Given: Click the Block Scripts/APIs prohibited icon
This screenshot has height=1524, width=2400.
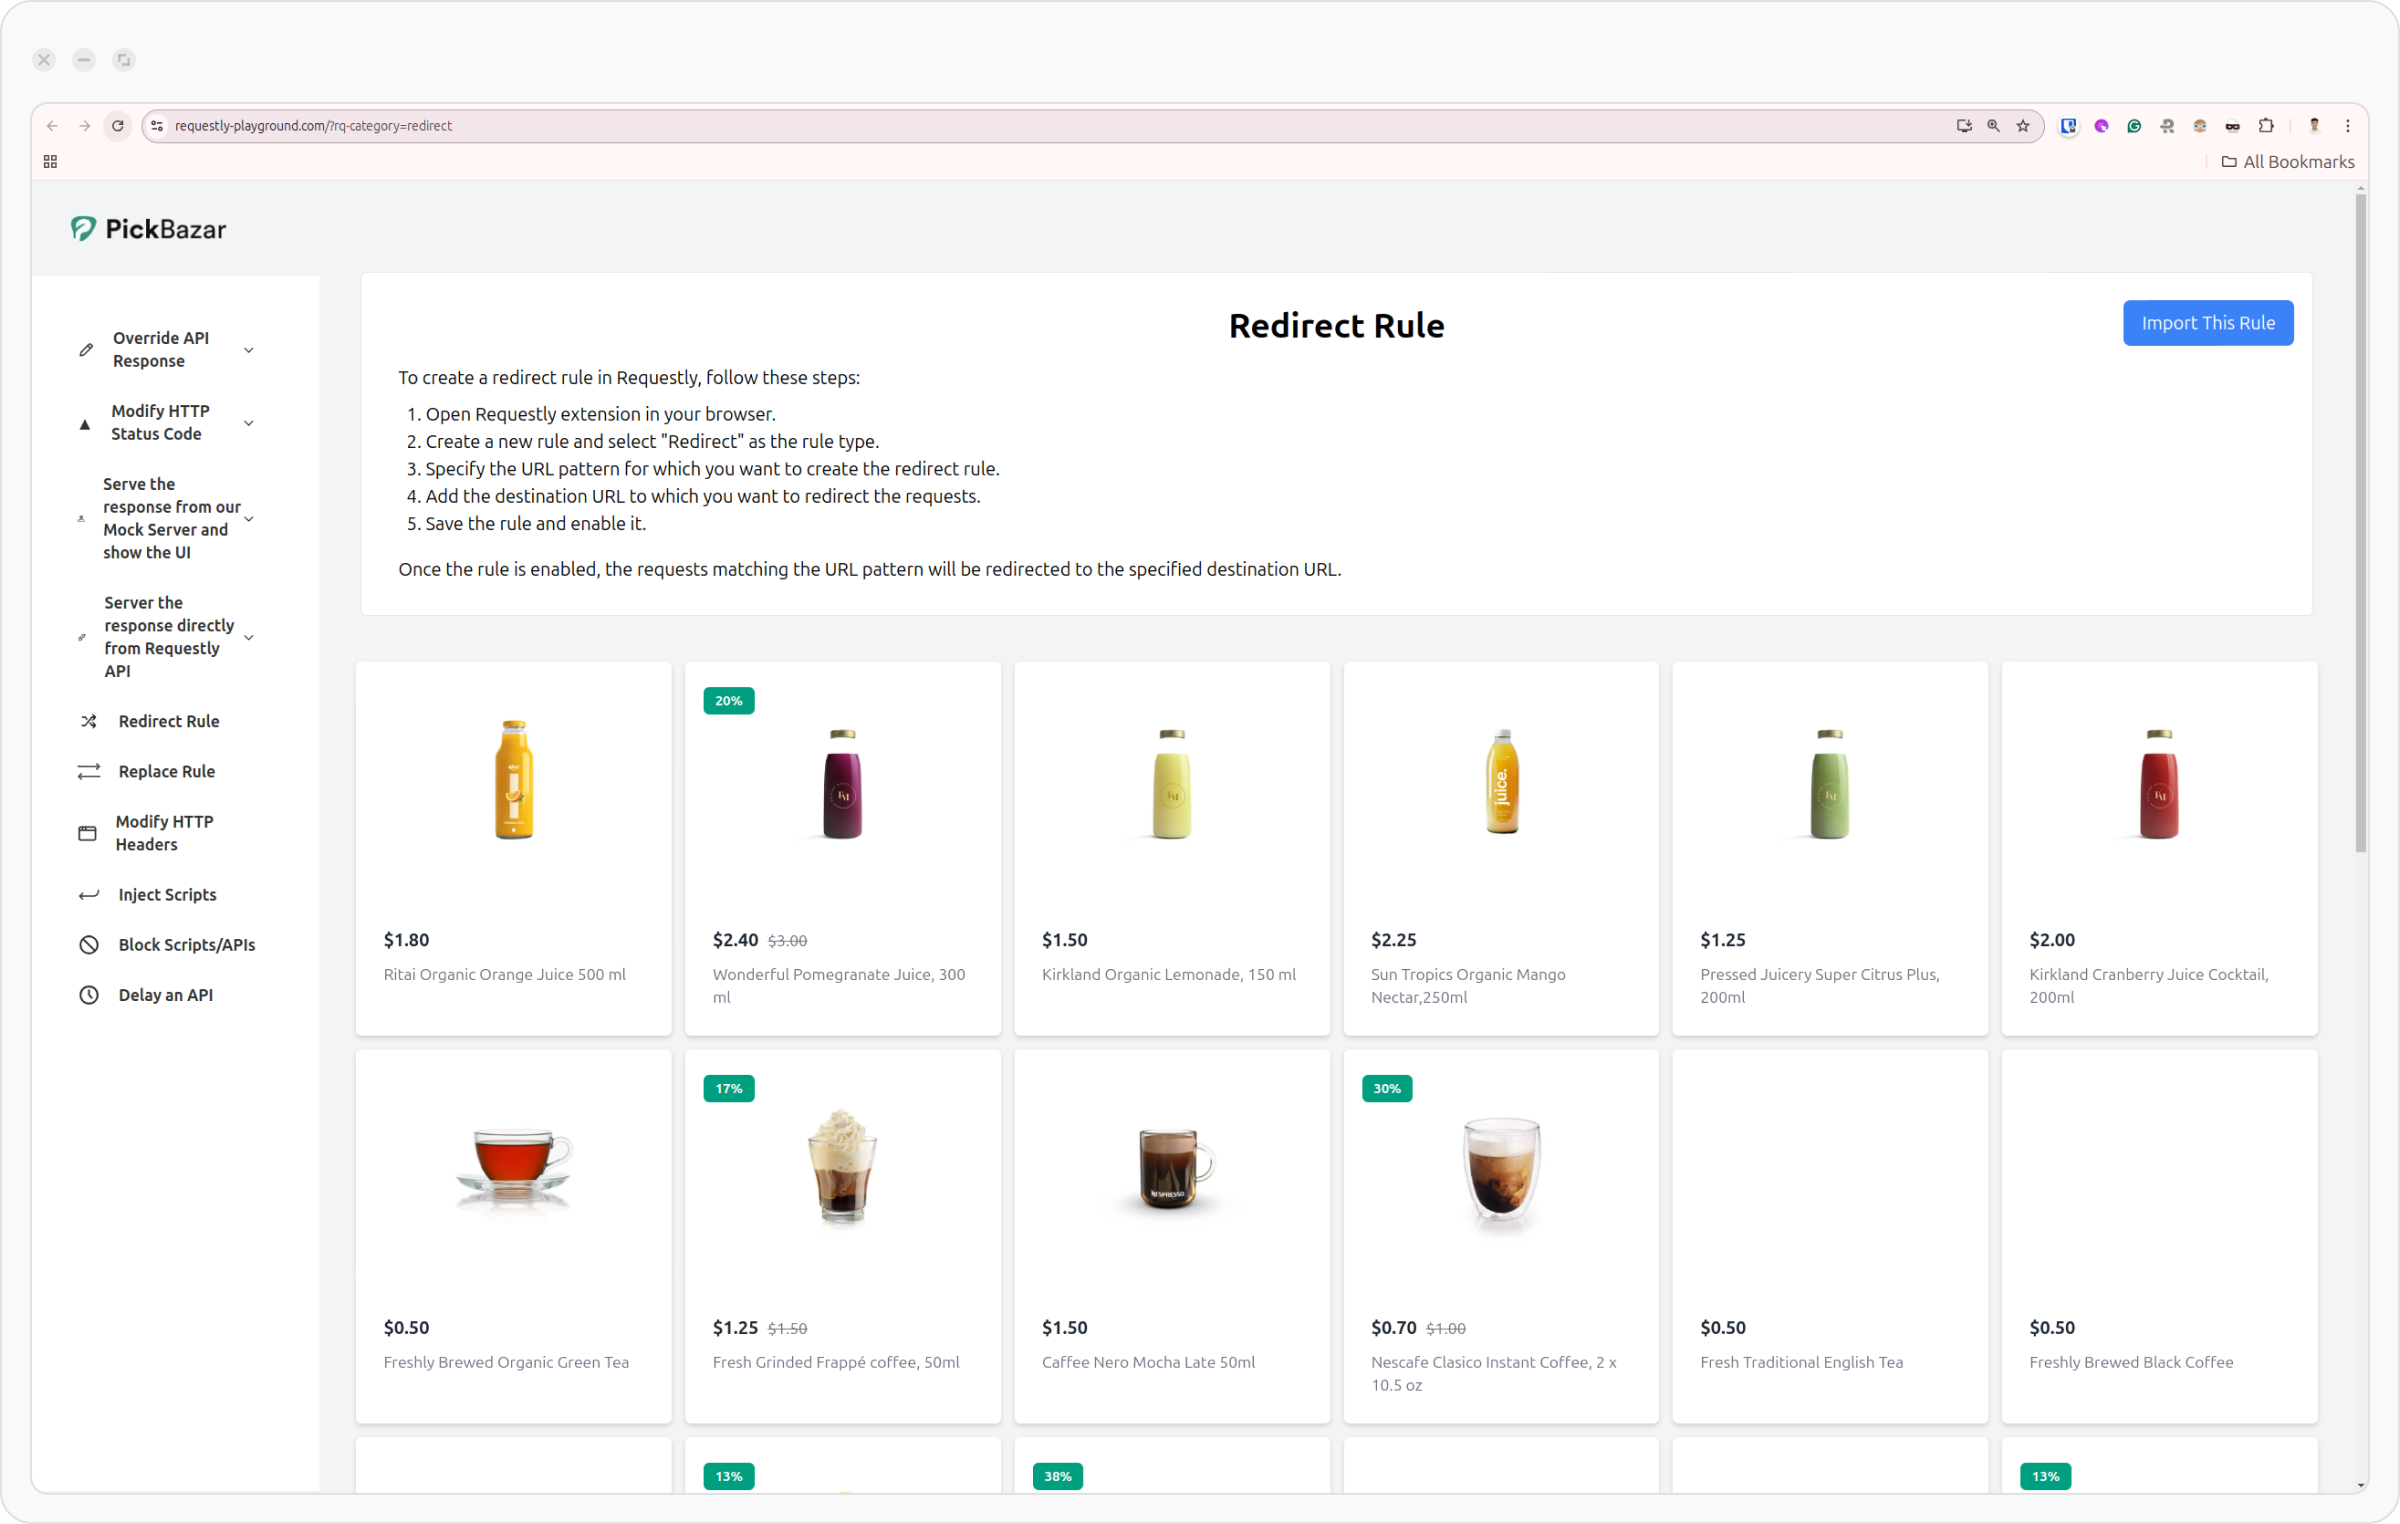Looking at the screenshot, I should tap(89, 945).
